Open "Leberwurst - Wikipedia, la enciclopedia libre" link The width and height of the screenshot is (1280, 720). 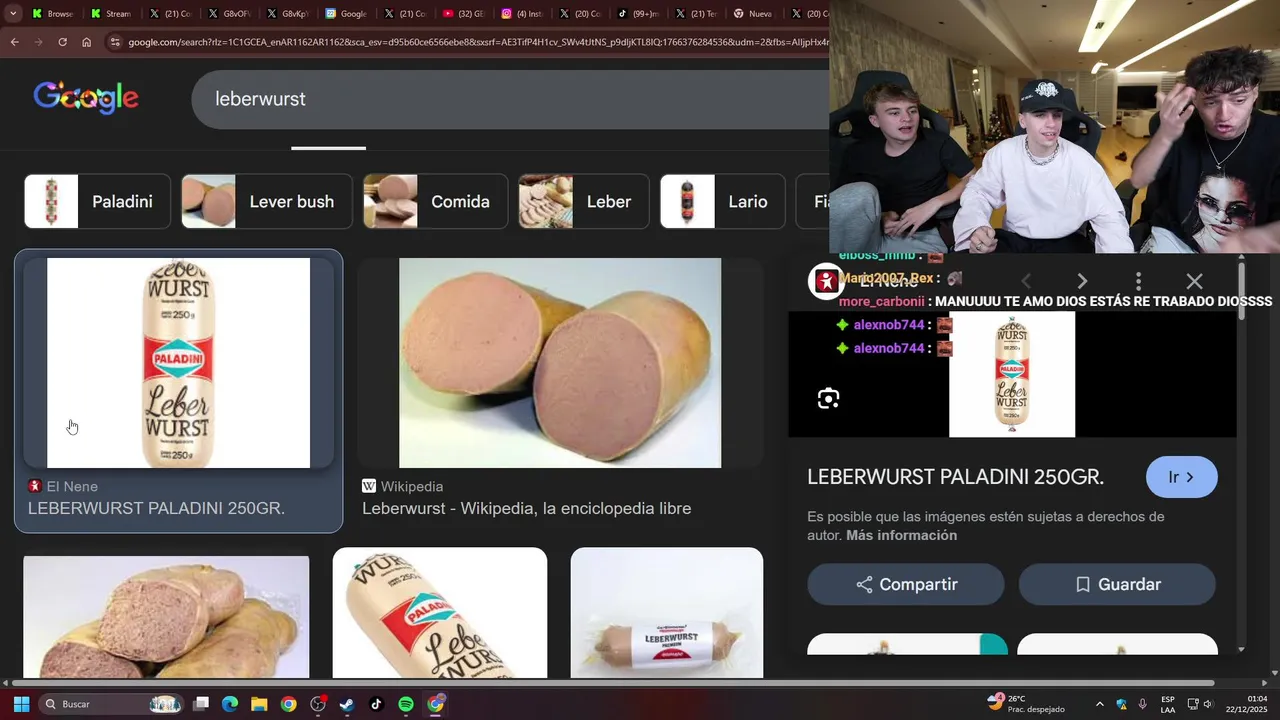point(527,508)
